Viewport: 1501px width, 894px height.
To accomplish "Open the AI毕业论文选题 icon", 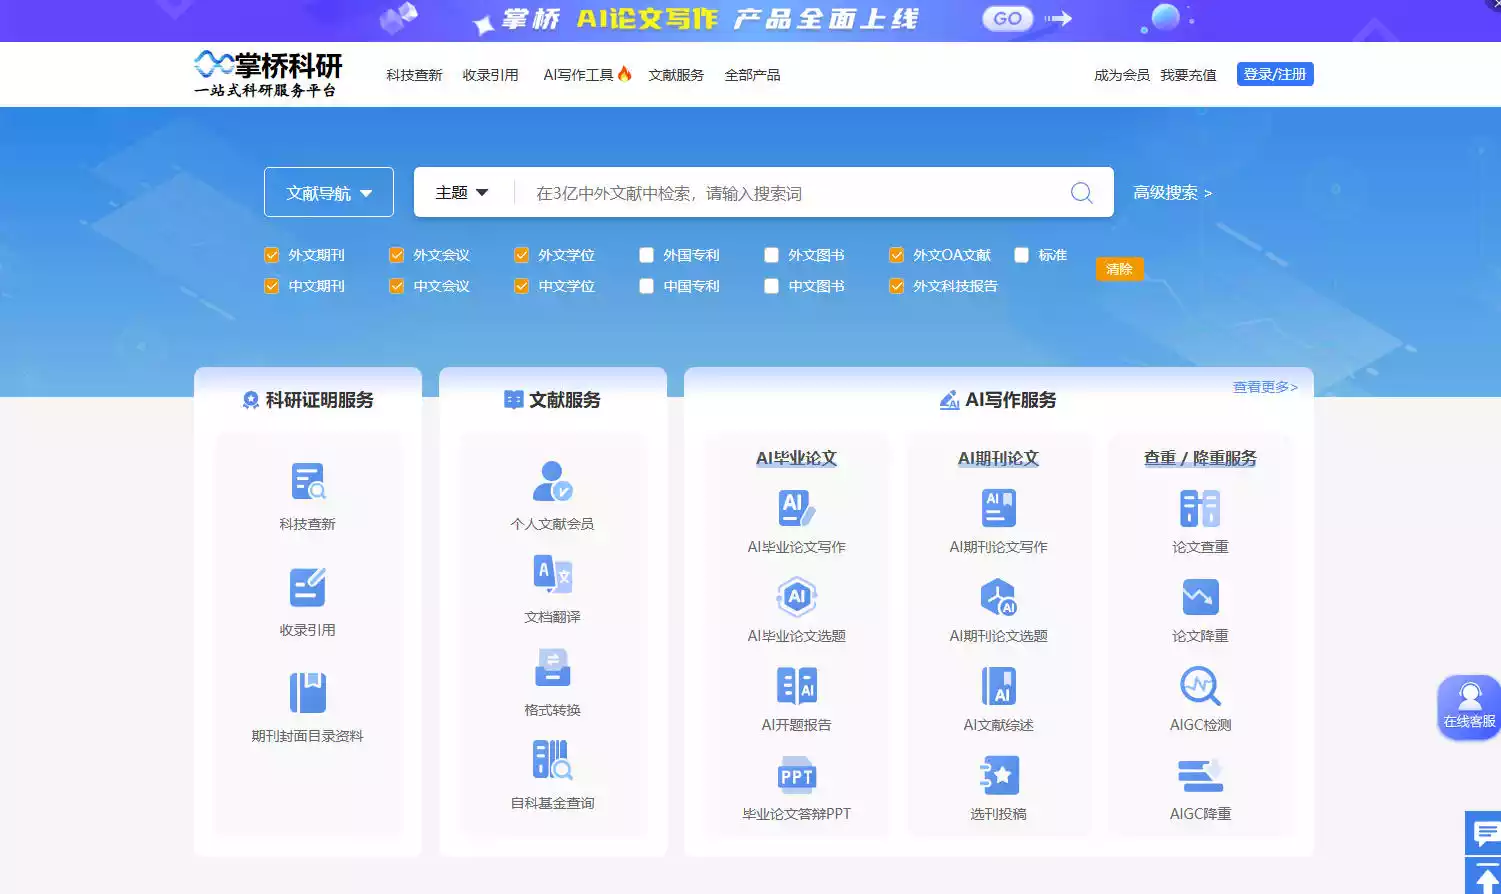I will [797, 597].
